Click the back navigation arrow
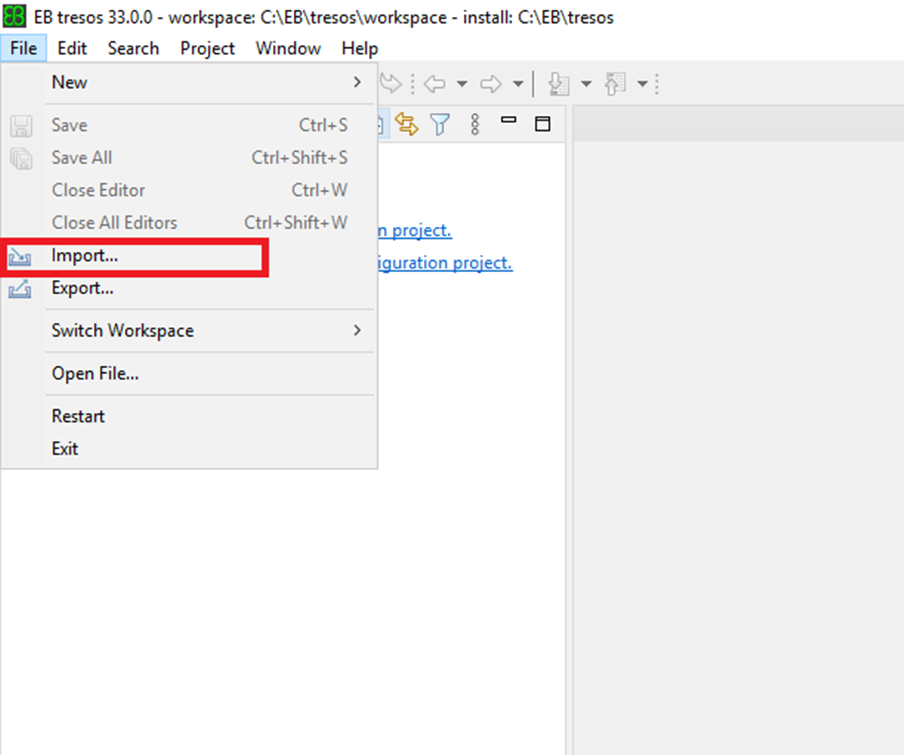Image resolution: width=905 pixels, height=755 pixels. 435,84
